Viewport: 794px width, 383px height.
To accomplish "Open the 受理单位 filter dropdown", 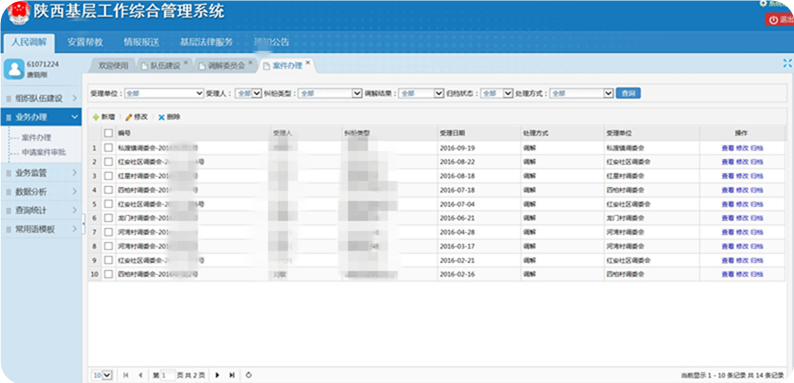I will 164,93.
